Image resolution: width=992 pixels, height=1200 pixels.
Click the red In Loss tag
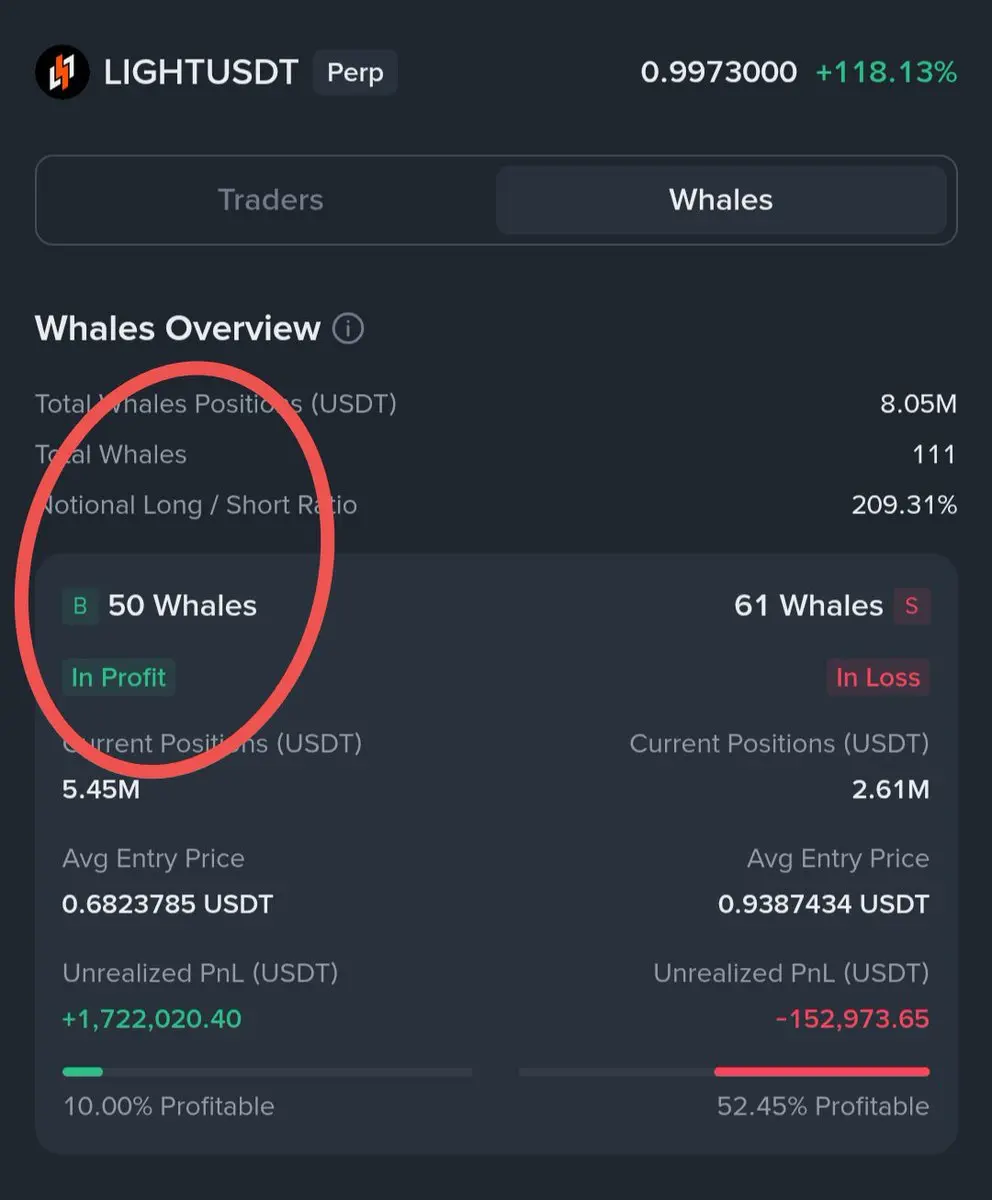point(877,677)
